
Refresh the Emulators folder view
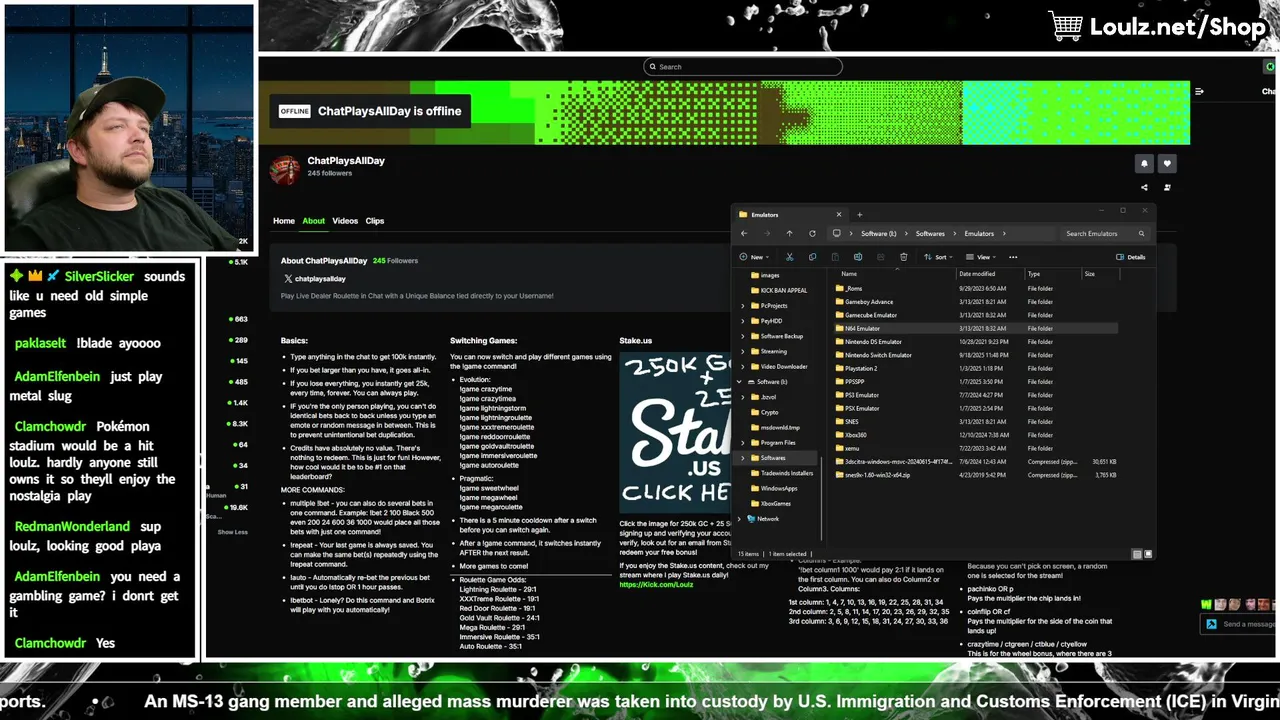[x=812, y=233]
